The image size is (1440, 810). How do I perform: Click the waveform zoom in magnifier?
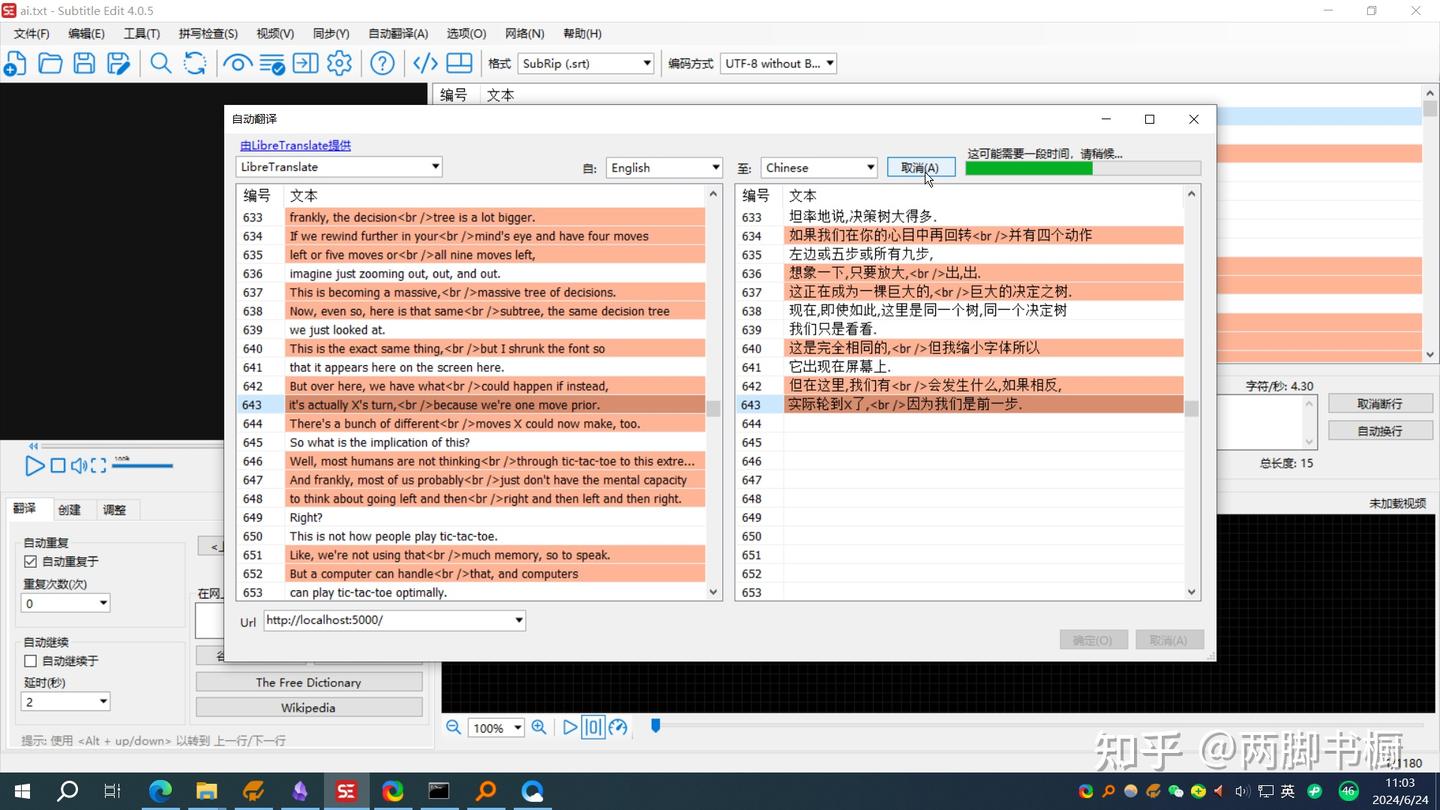pyautogui.click(x=539, y=728)
